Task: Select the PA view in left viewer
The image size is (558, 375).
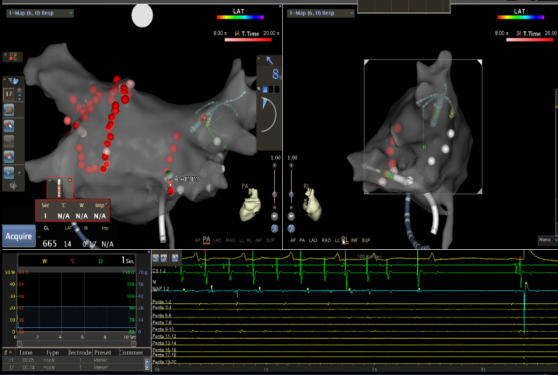Action: click(206, 240)
